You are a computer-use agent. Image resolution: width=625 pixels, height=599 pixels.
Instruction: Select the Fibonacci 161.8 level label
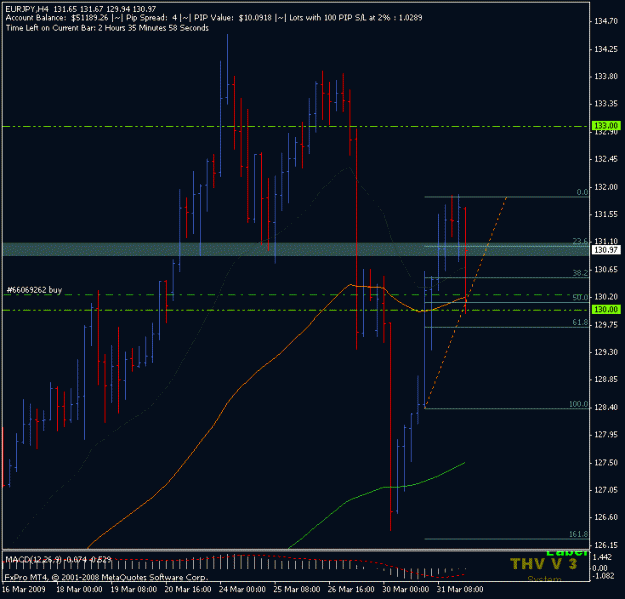pyautogui.click(x=578, y=534)
